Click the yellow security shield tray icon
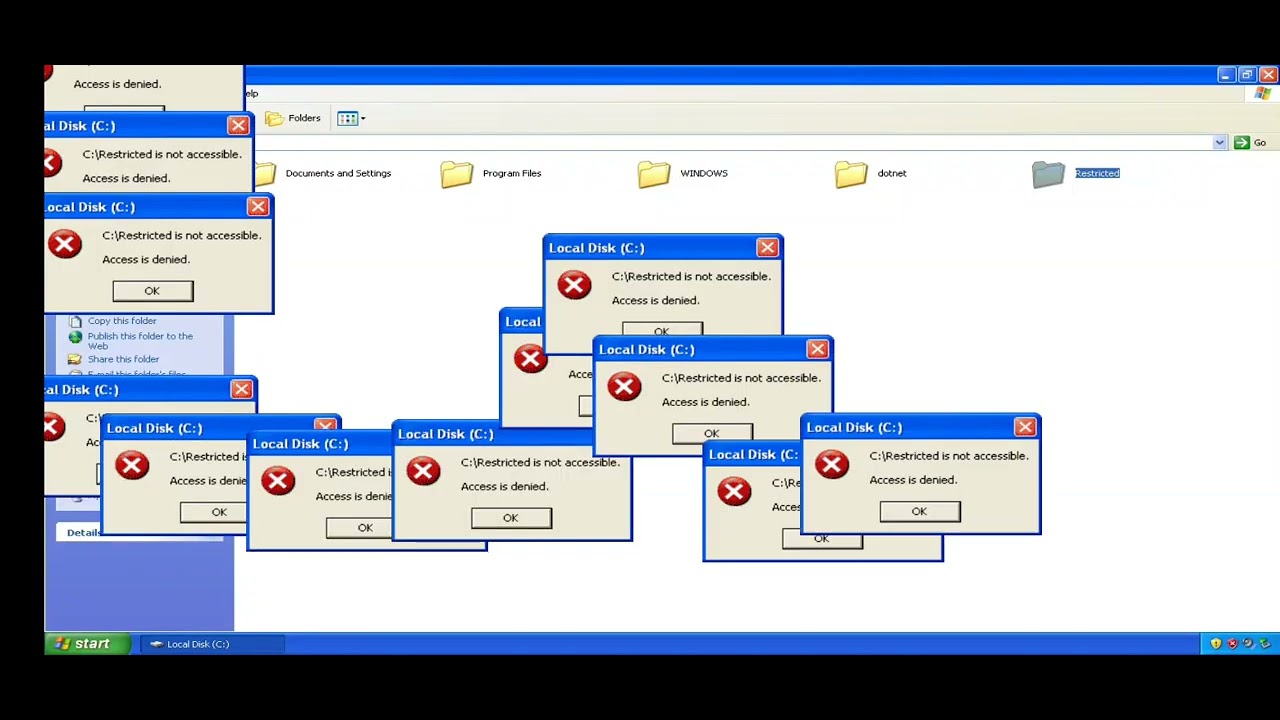This screenshot has height=720, width=1280. (x=1216, y=644)
